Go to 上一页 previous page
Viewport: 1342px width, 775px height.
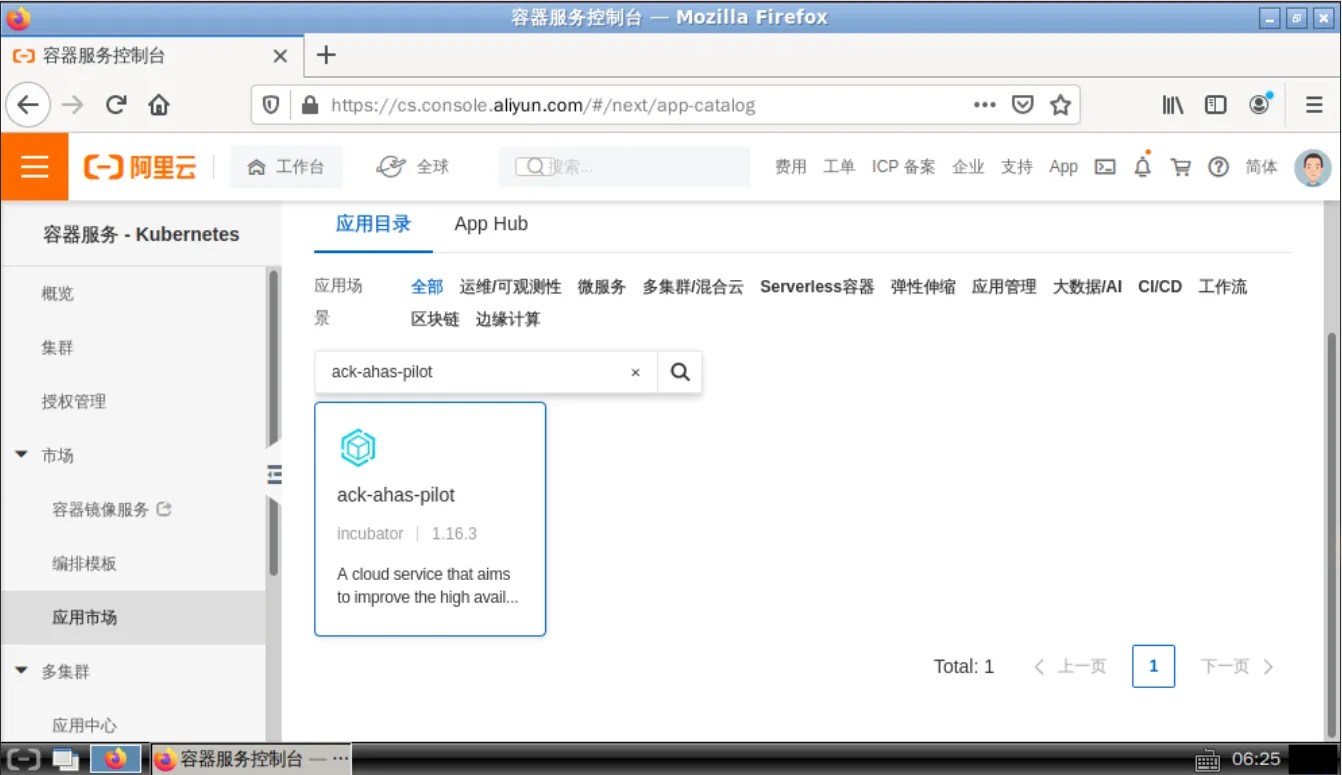(x=1070, y=667)
